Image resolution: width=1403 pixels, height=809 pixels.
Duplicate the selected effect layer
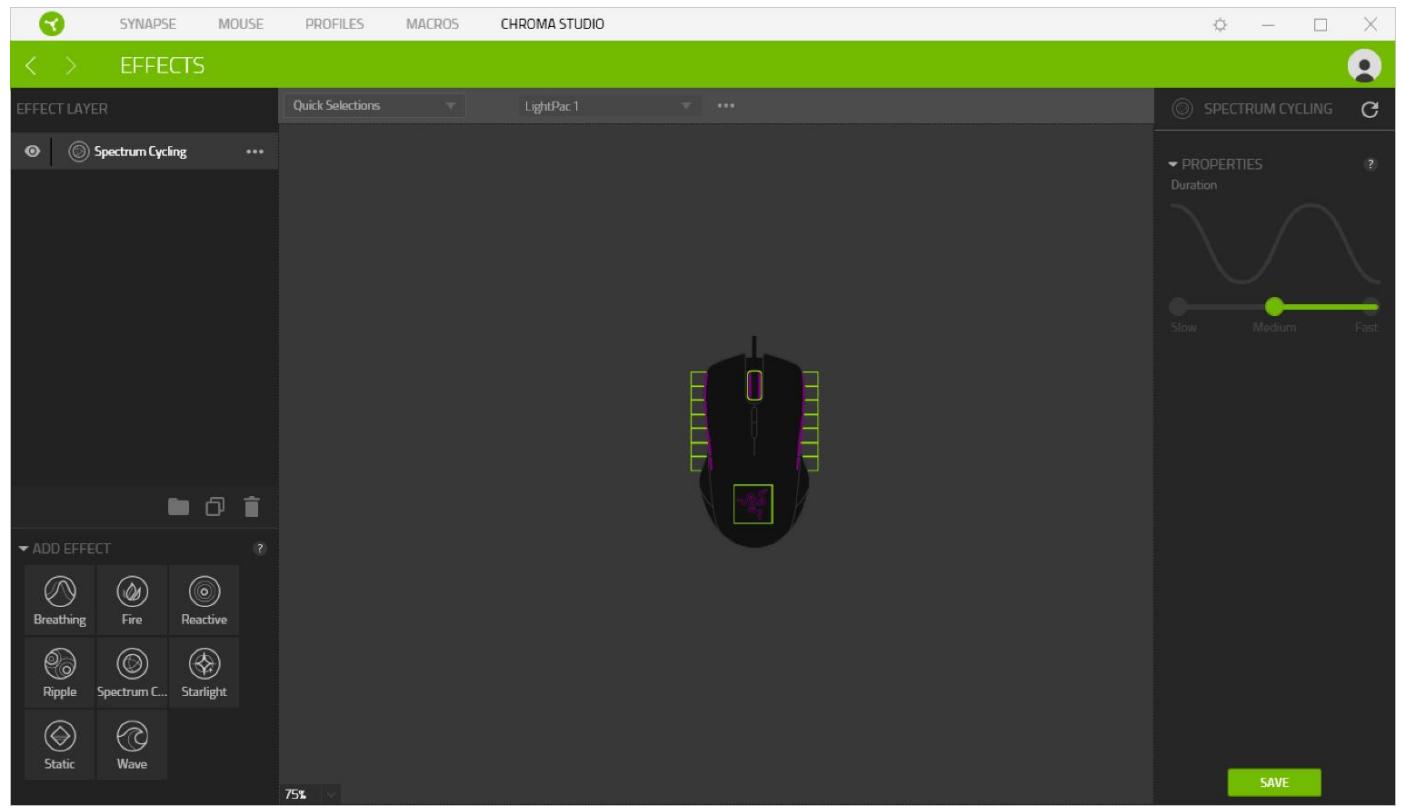tap(215, 507)
